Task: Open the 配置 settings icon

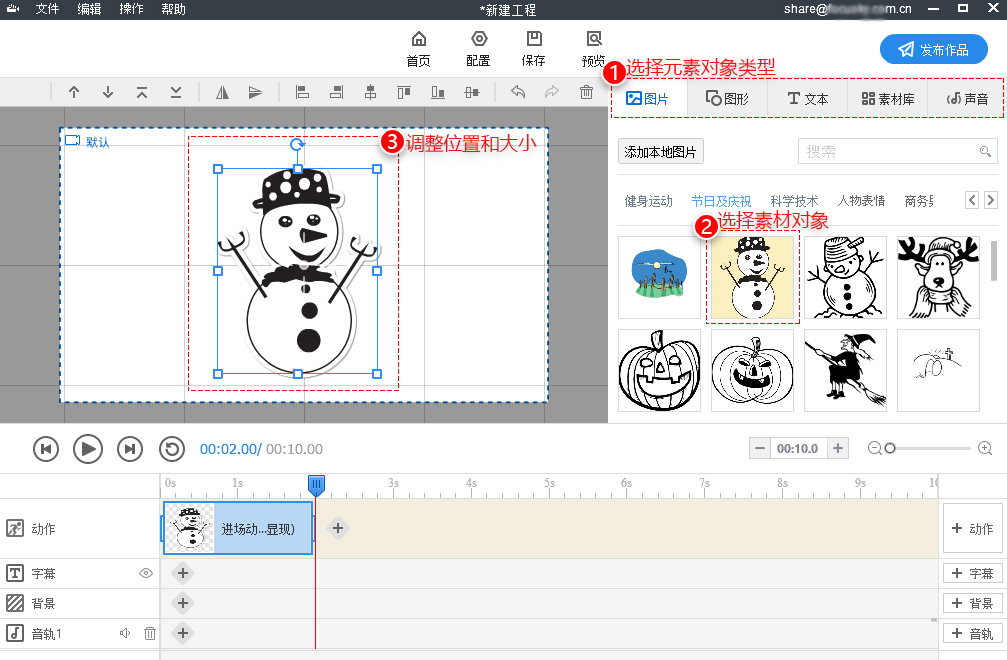Action: pos(478,49)
